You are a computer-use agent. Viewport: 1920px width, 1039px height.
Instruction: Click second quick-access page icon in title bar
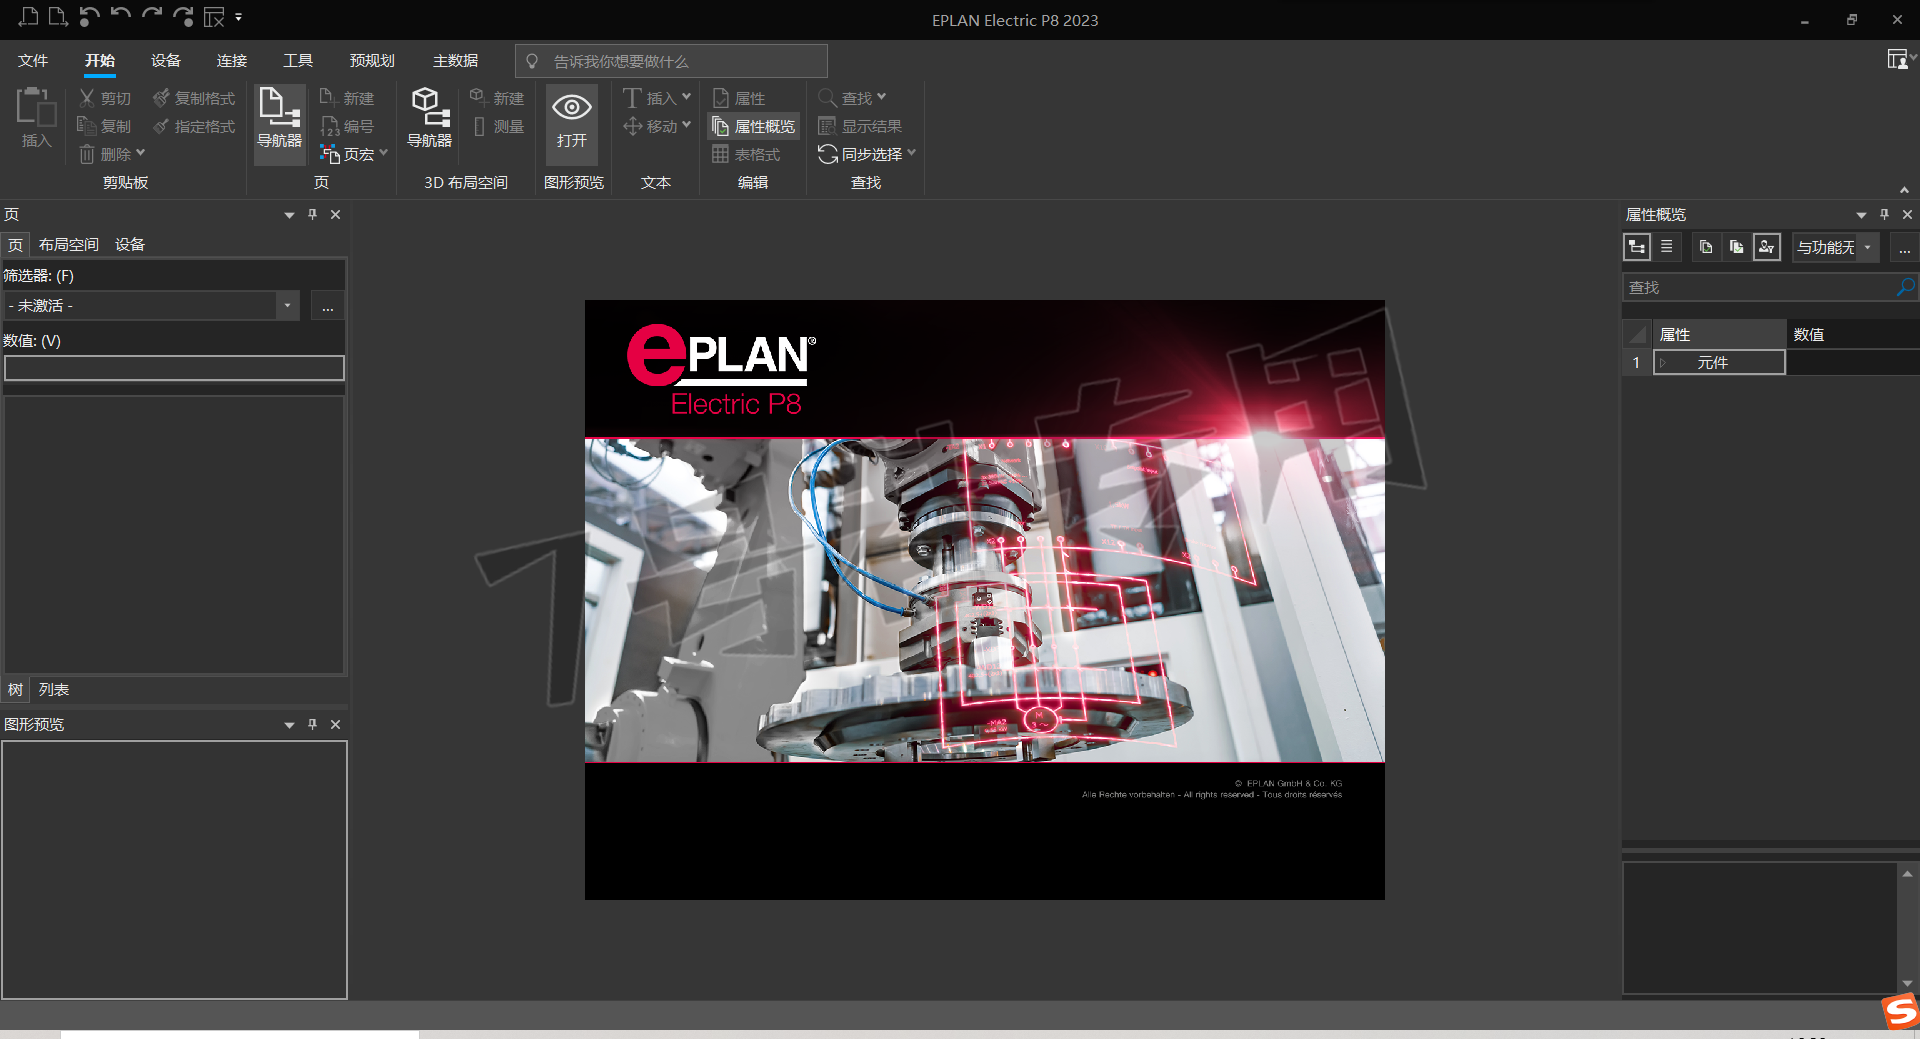[58, 17]
